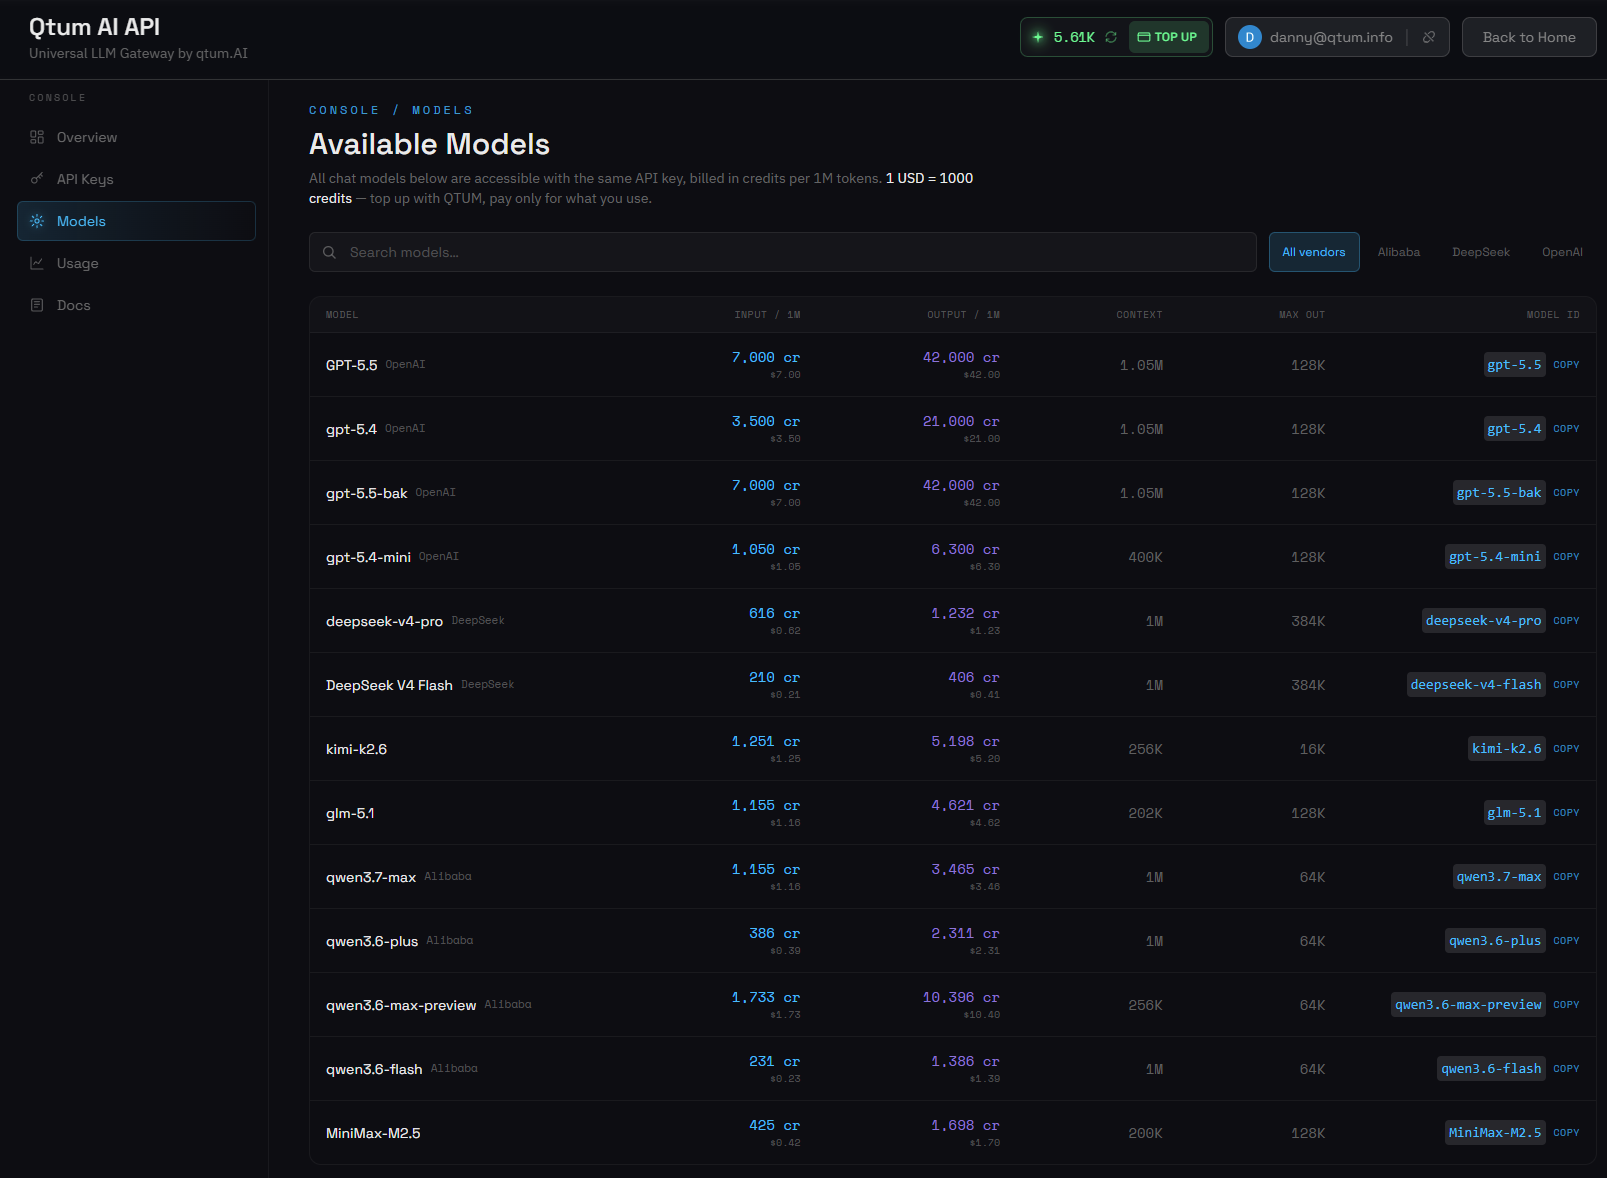Image resolution: width=1607 pixels, height=1178 pixels.
Task: Click the 400K context value
Action: 1145,557
